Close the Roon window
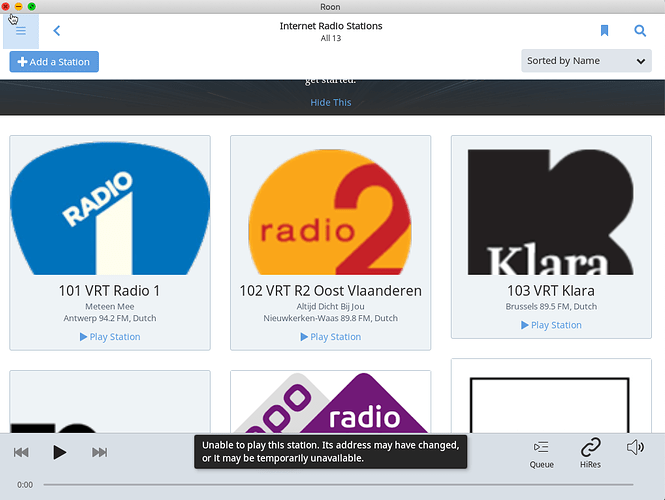Image resolution: width=665 pixels, height=500 pixels. tap(6, 6)
